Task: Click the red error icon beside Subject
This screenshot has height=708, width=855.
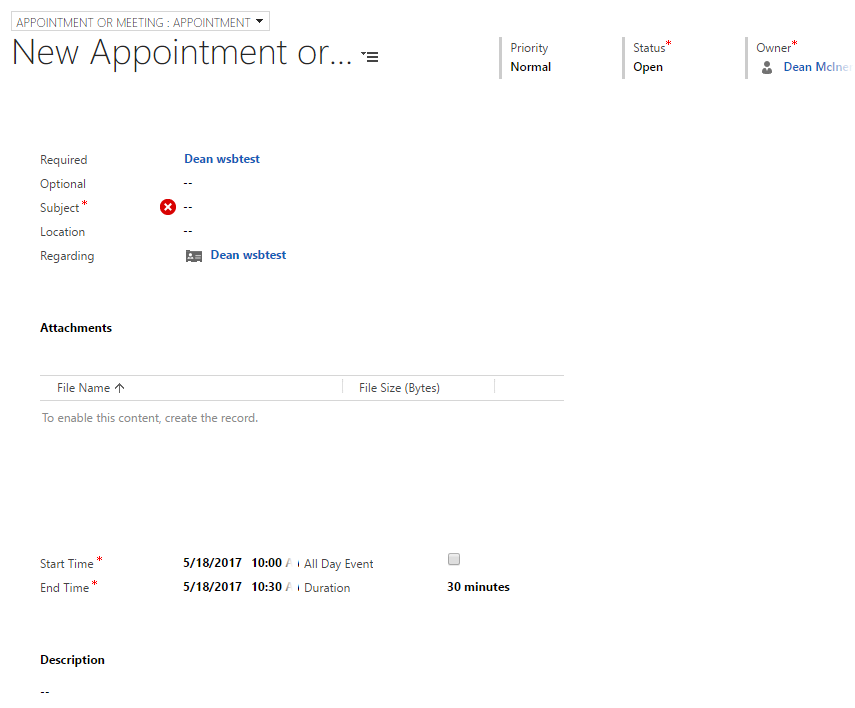Action: point(168,207)
